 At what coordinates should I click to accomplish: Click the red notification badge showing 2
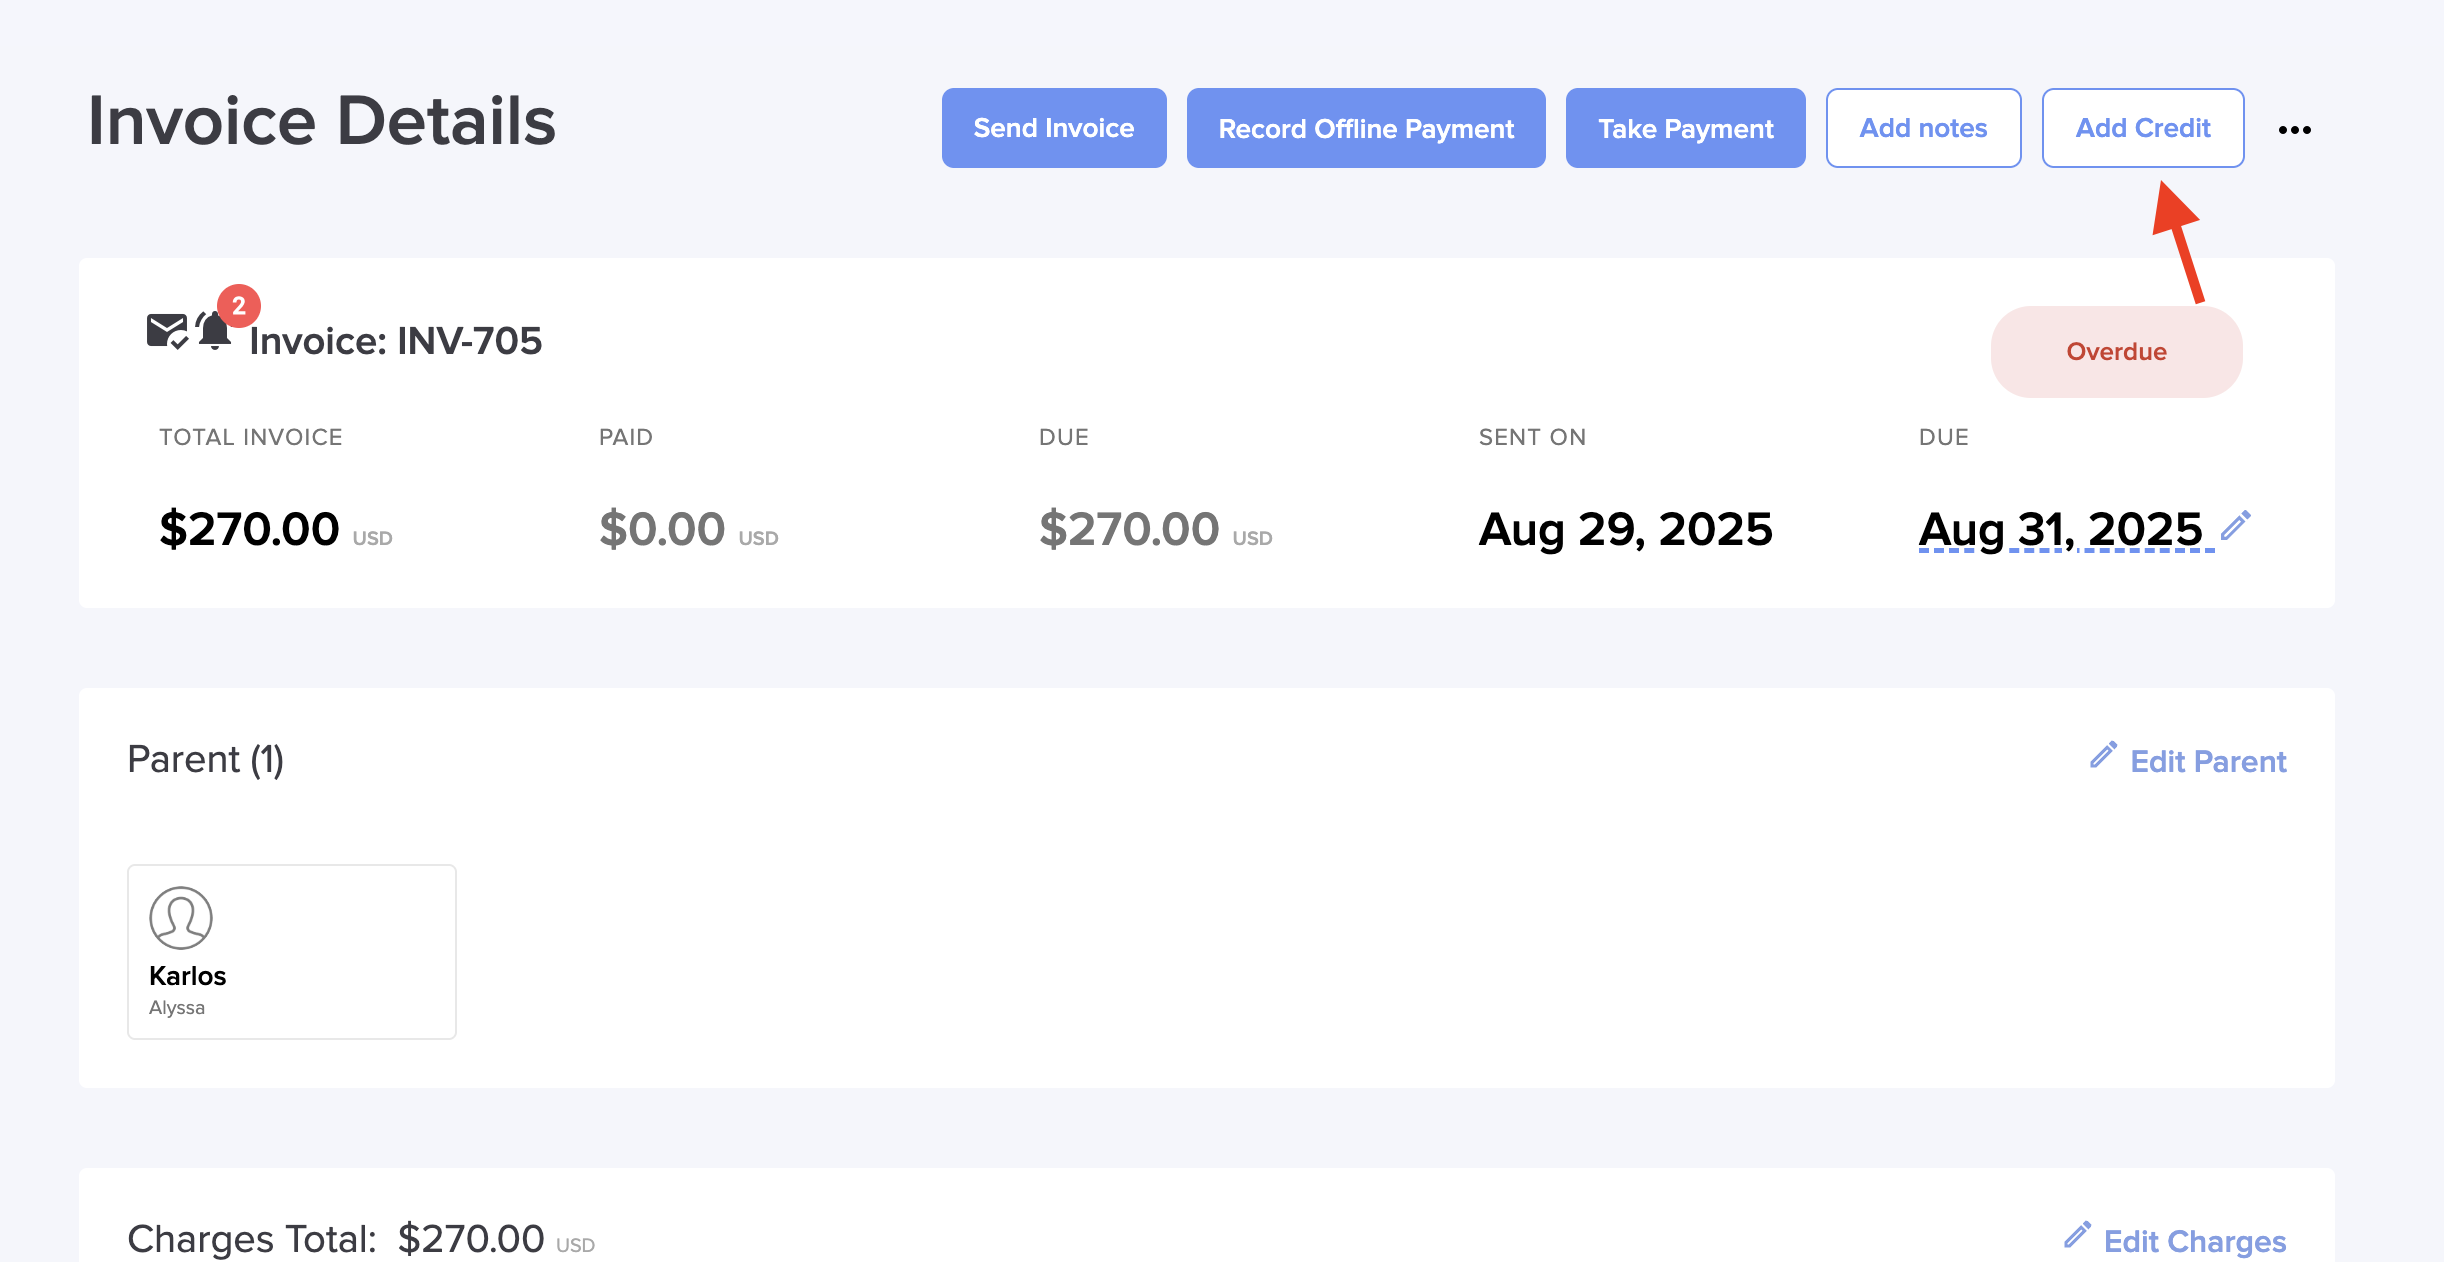[x=239, y=306]
